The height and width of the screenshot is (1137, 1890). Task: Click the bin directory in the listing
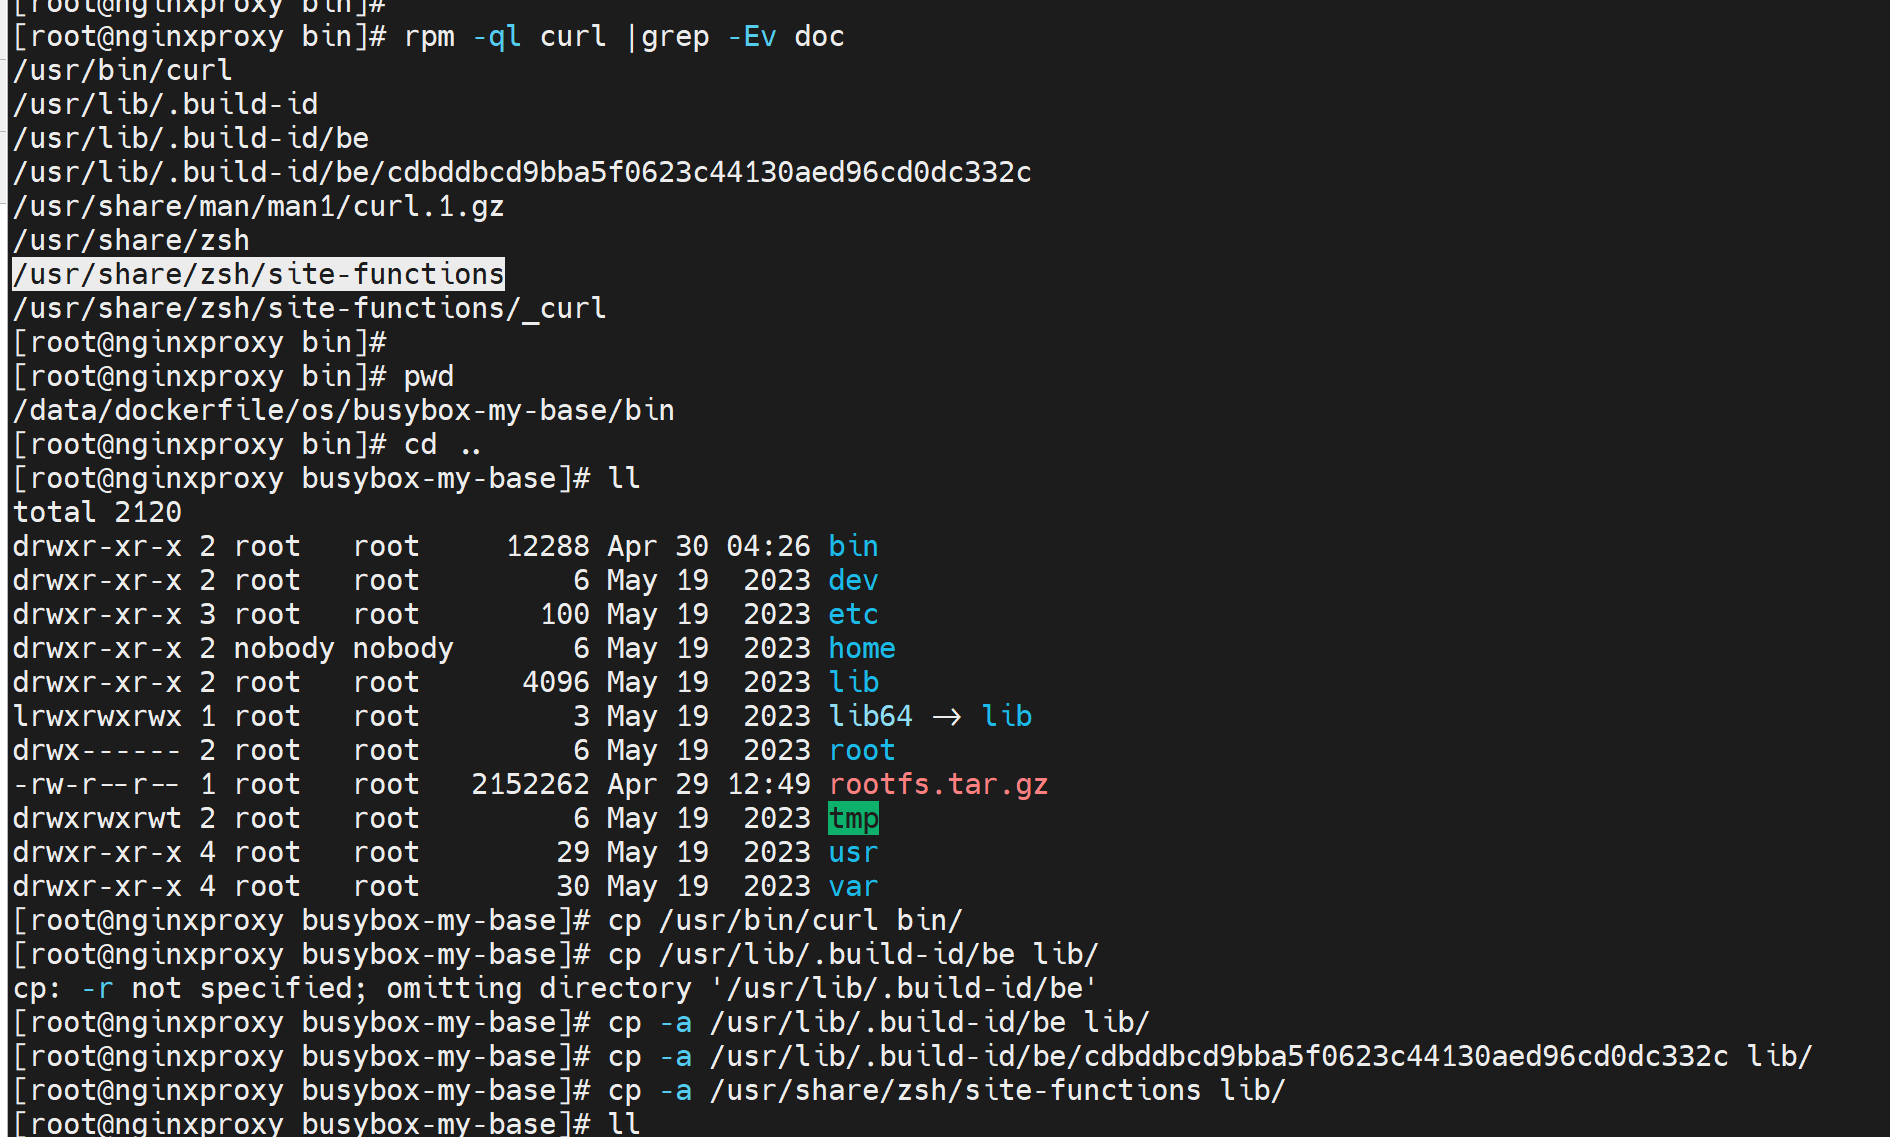pyautogui.click(x=853, y=546)
